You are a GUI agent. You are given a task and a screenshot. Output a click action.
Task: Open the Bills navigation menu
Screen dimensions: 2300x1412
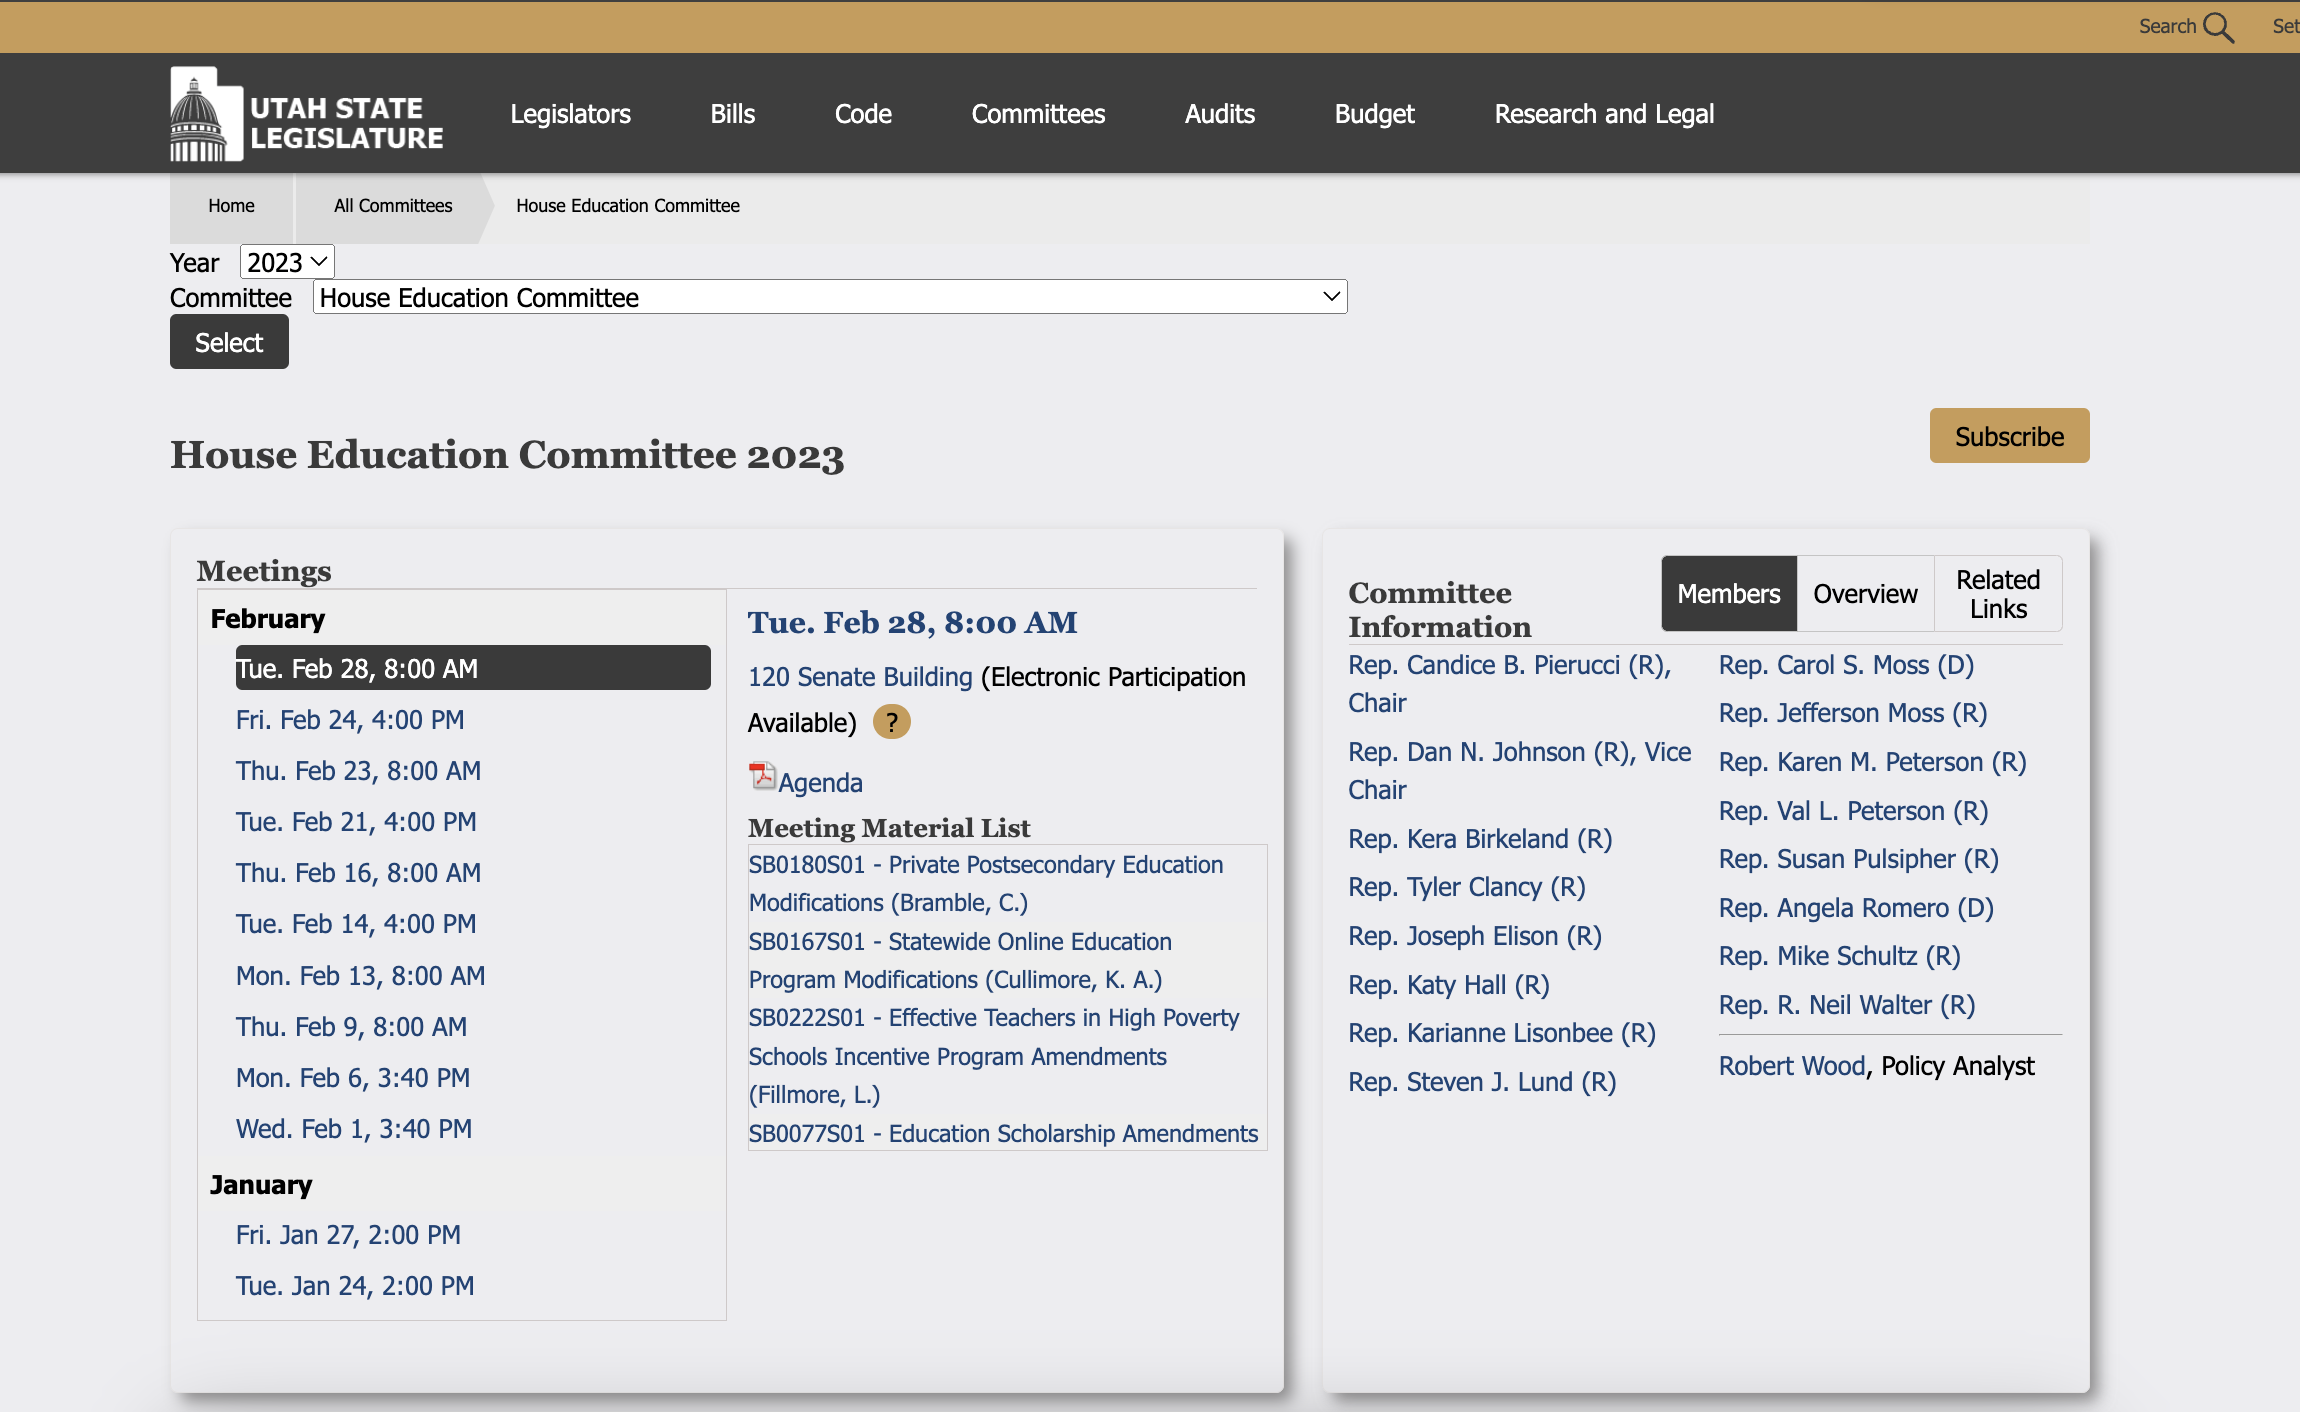[x=732, y=114]
